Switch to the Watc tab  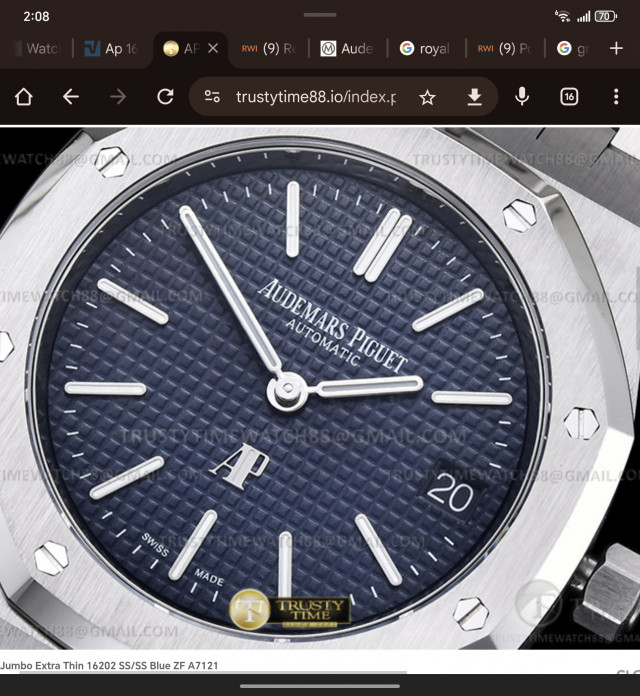pos(37,48)
